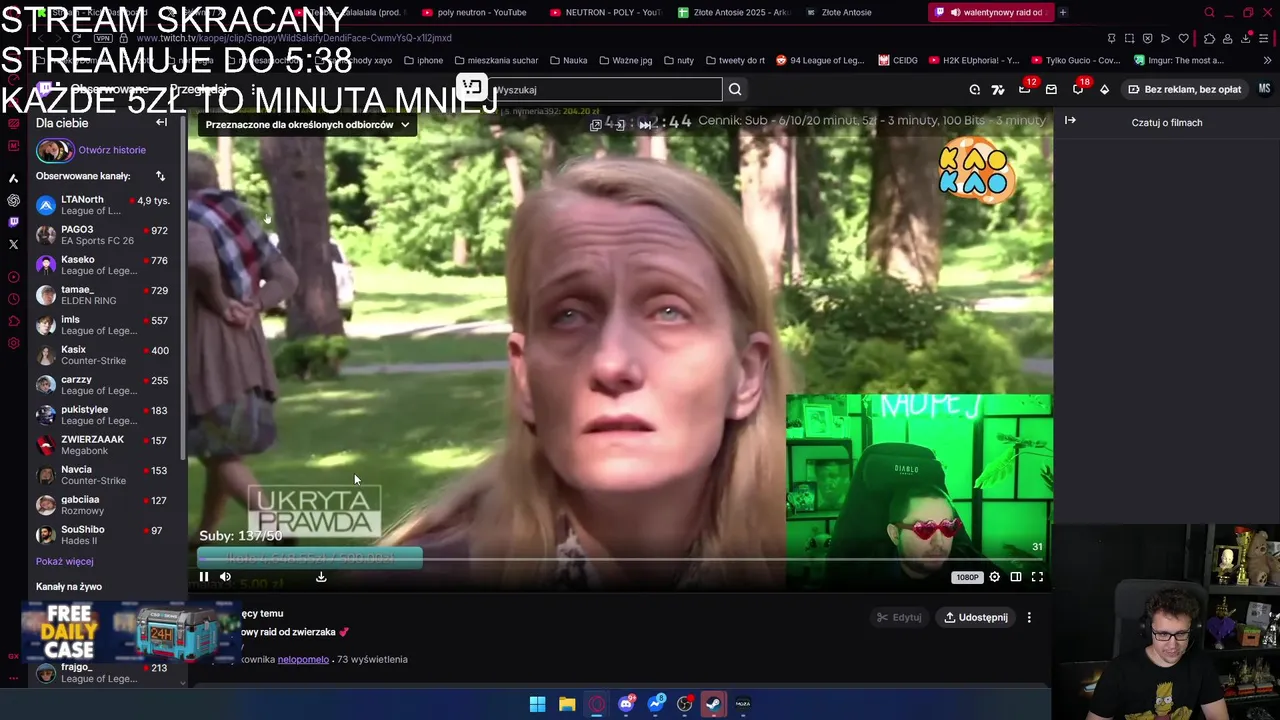1280x720 pixels.
Task: Mute the clip using the volume icon
Action: [225, 577]
